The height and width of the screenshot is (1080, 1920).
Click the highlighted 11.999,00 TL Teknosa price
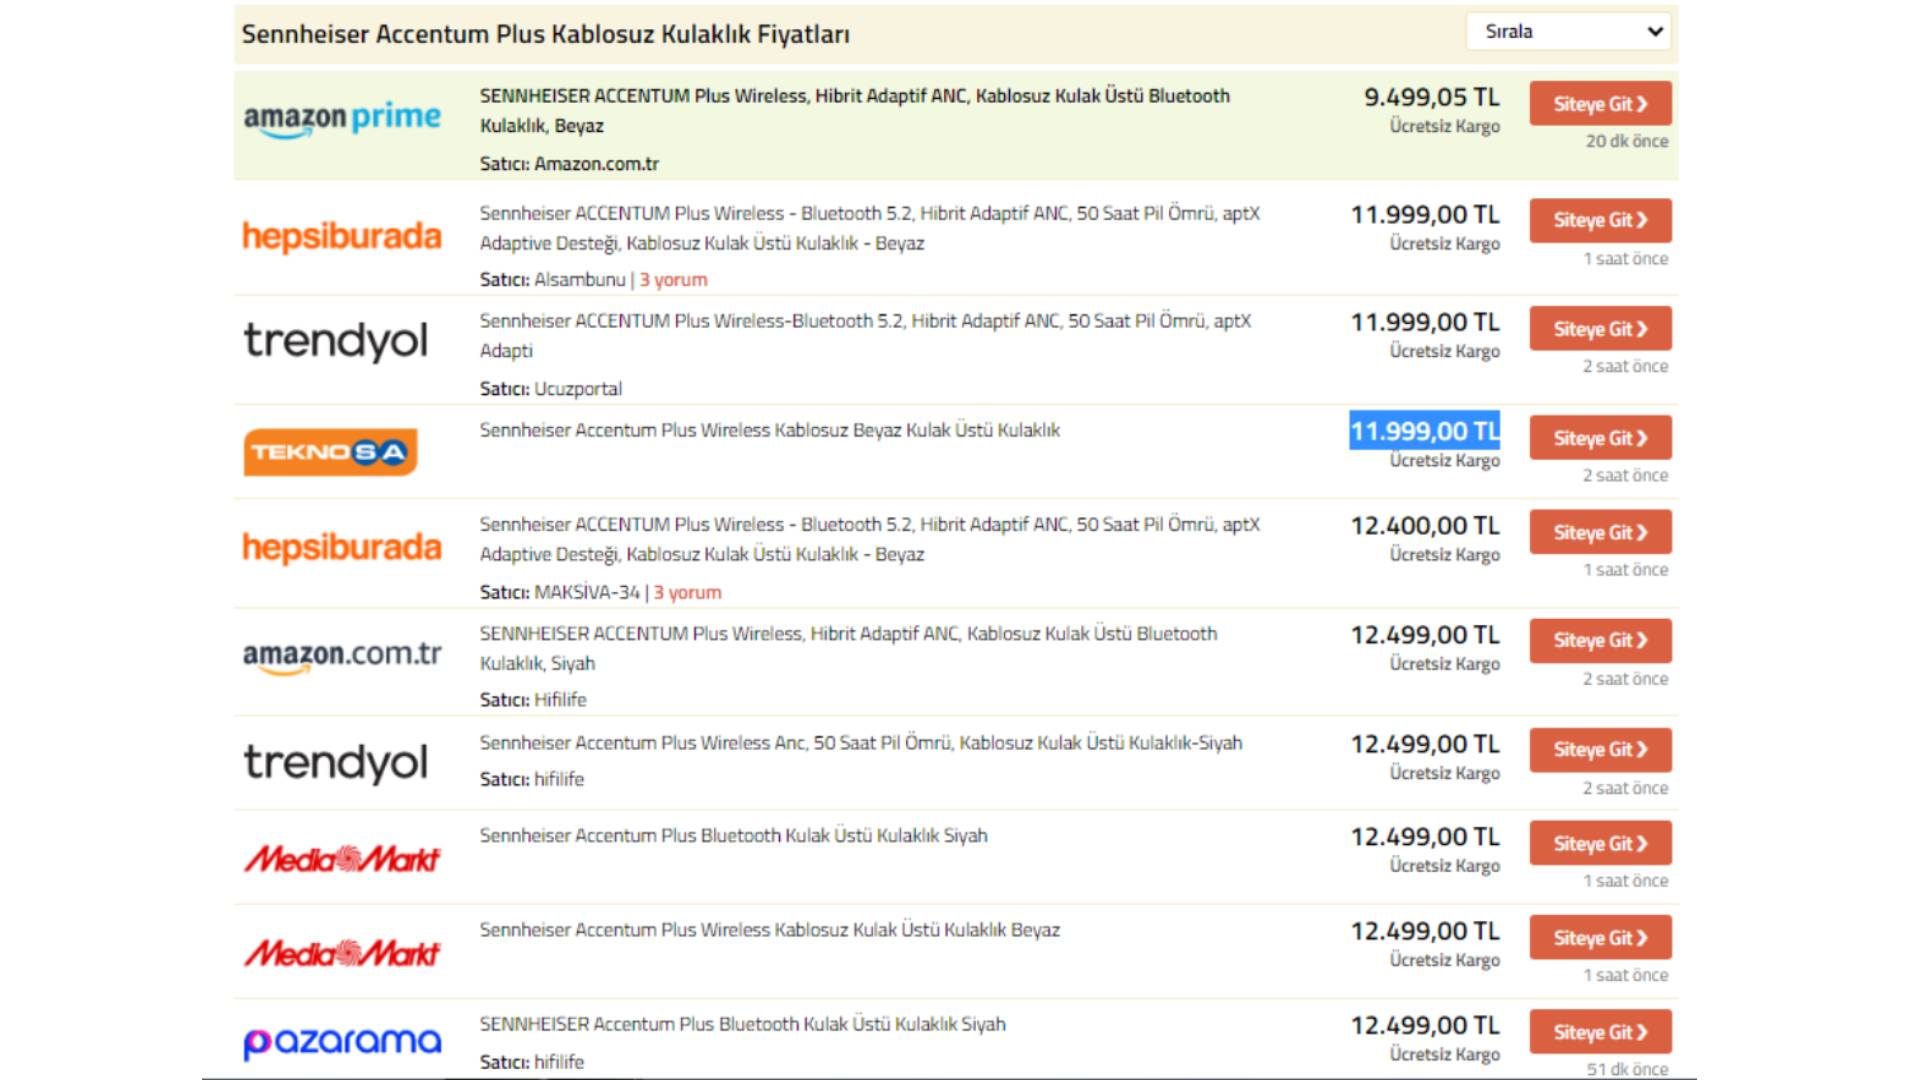[x=1424, y=431]
